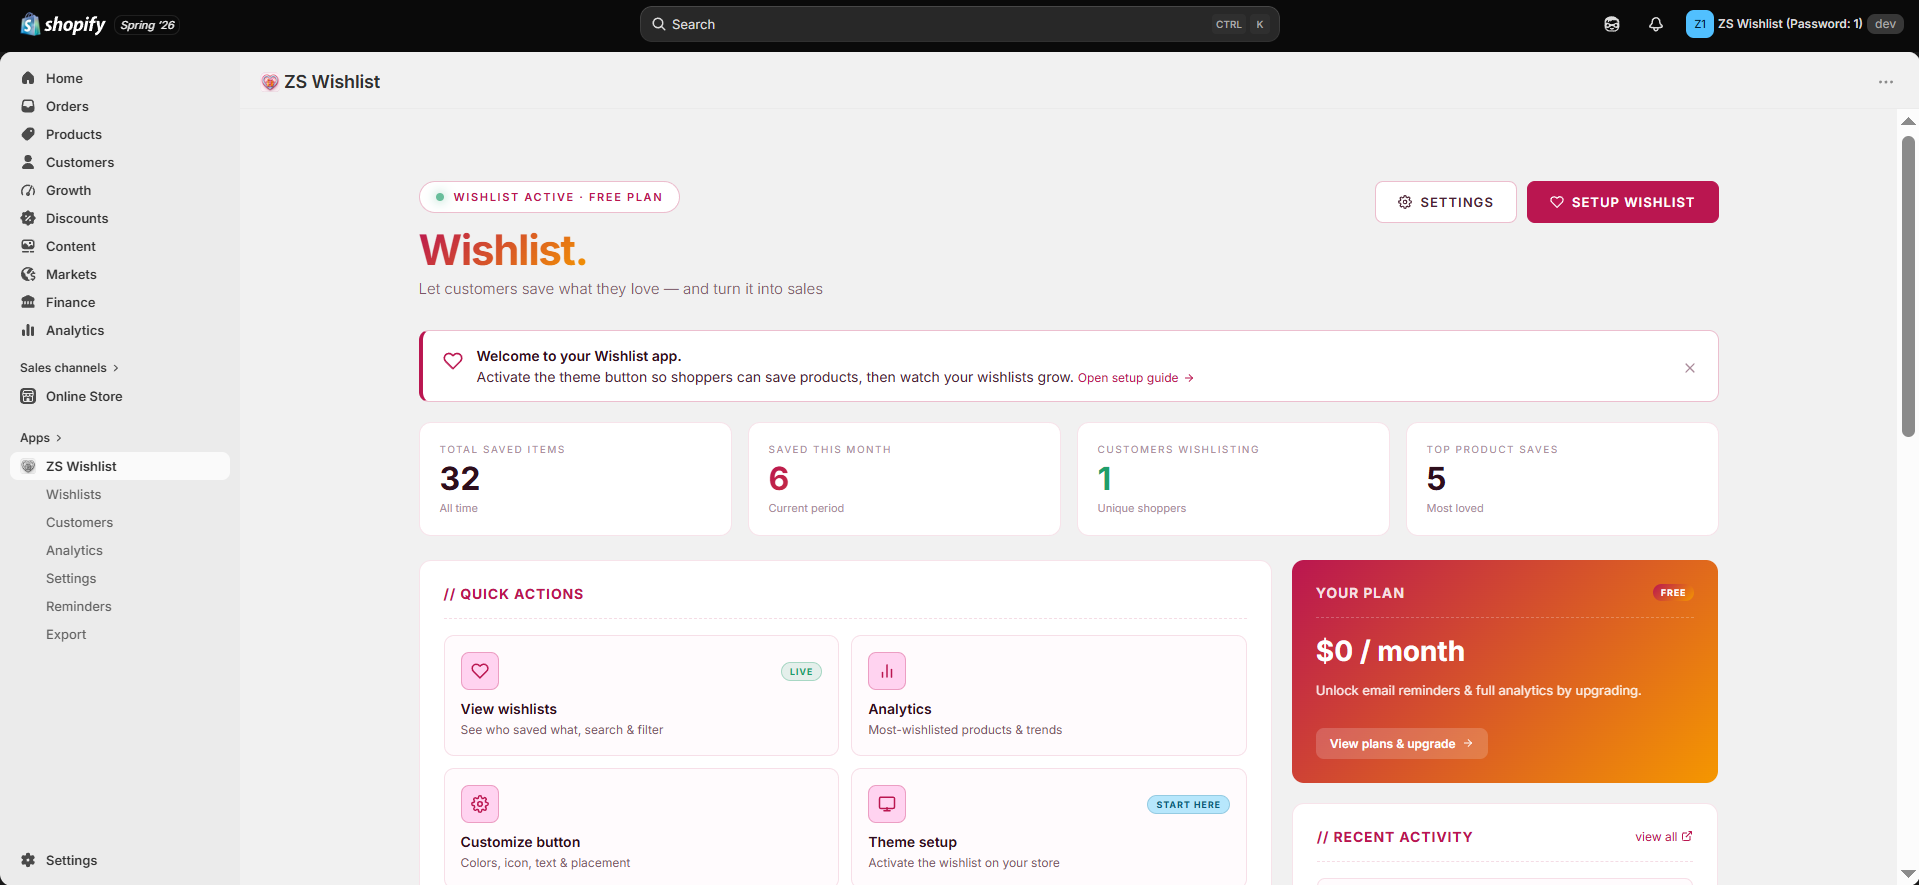Open Export under ZS Wishlist
Image resolution: width=1919 pixels, height=885 pixels.
(x=66, y=634)
